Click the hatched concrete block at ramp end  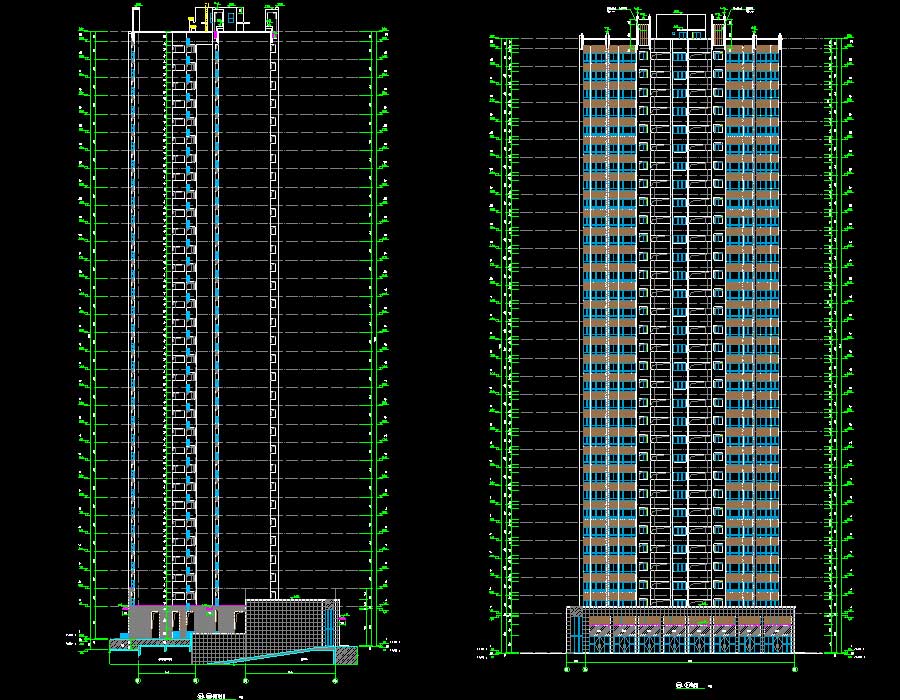pyautogui.click(x=346, y=654)
